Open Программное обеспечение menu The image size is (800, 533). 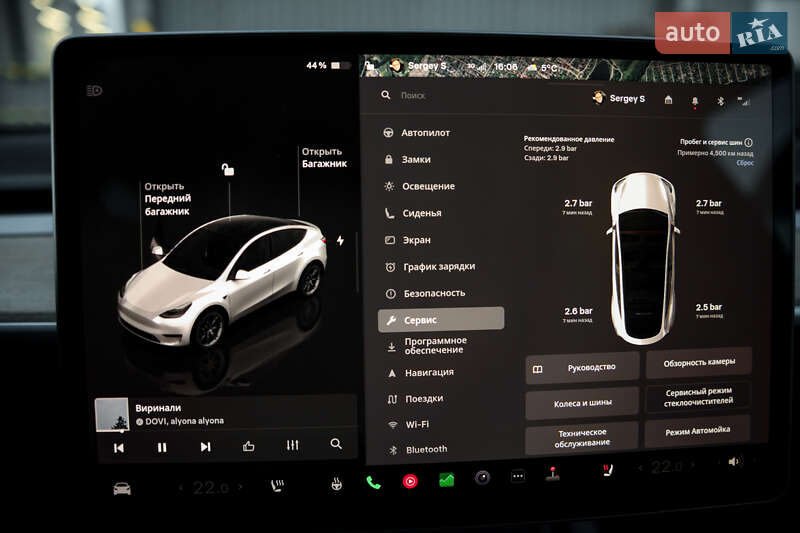coord(427,345)
